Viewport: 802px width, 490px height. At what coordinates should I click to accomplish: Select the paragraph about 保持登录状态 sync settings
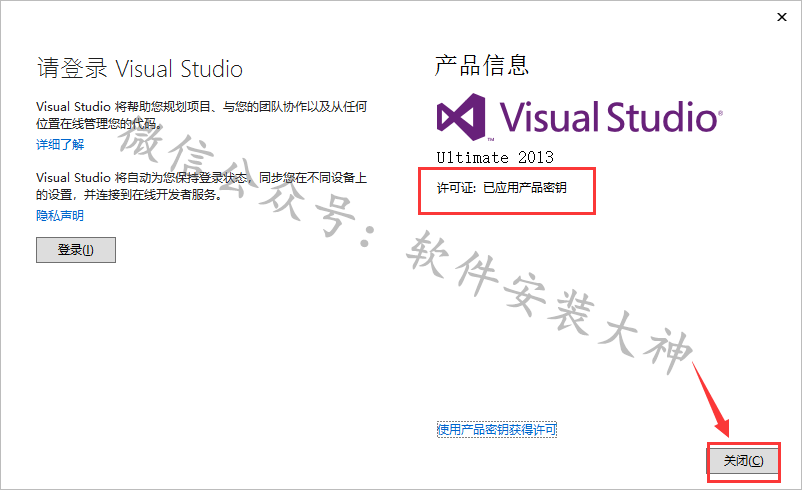pyautogui.click(x=202, y=186)
